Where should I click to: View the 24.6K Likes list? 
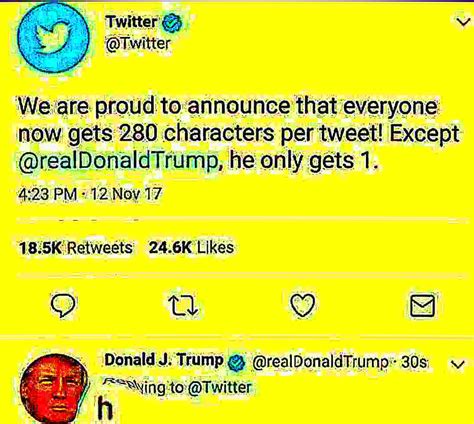point(191,247)
